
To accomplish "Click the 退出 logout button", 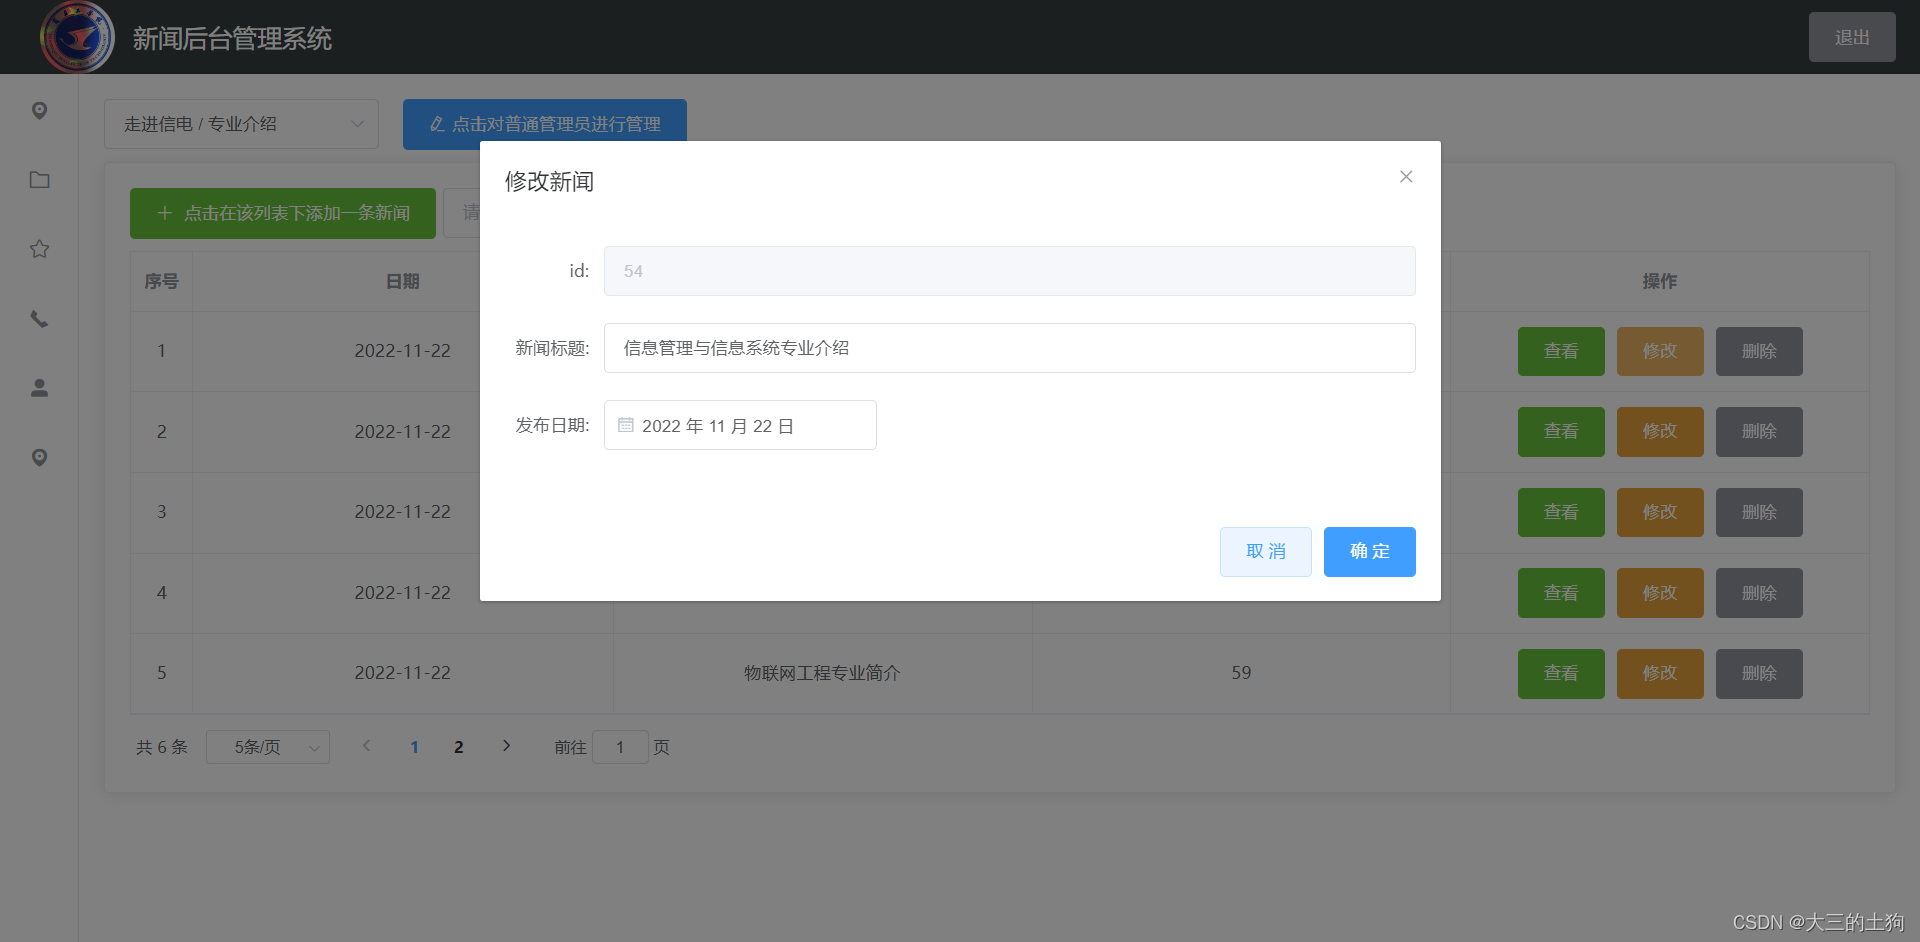I will (x=1852, y=36).
